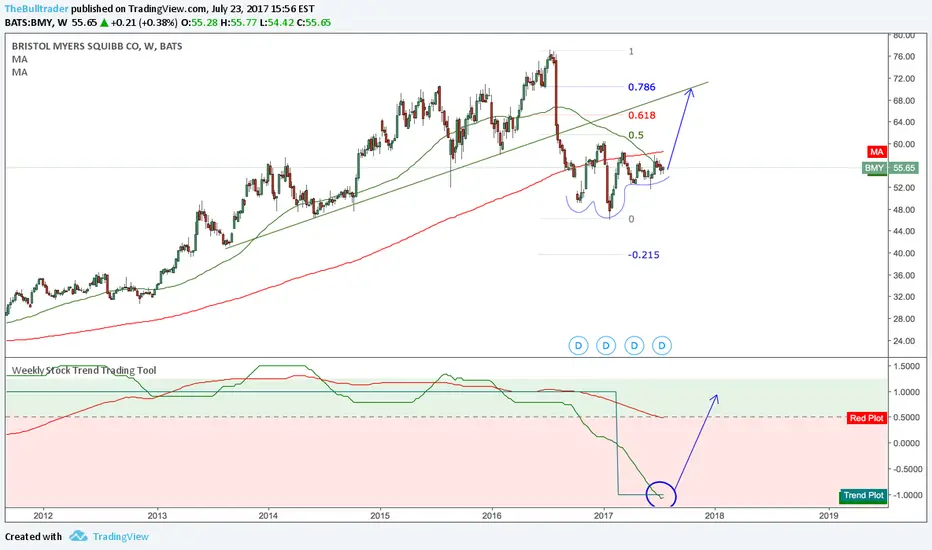Click the 2016 time axis label
Image resolution: width=932 pixels, height=550 pixels.
[492, 516]
